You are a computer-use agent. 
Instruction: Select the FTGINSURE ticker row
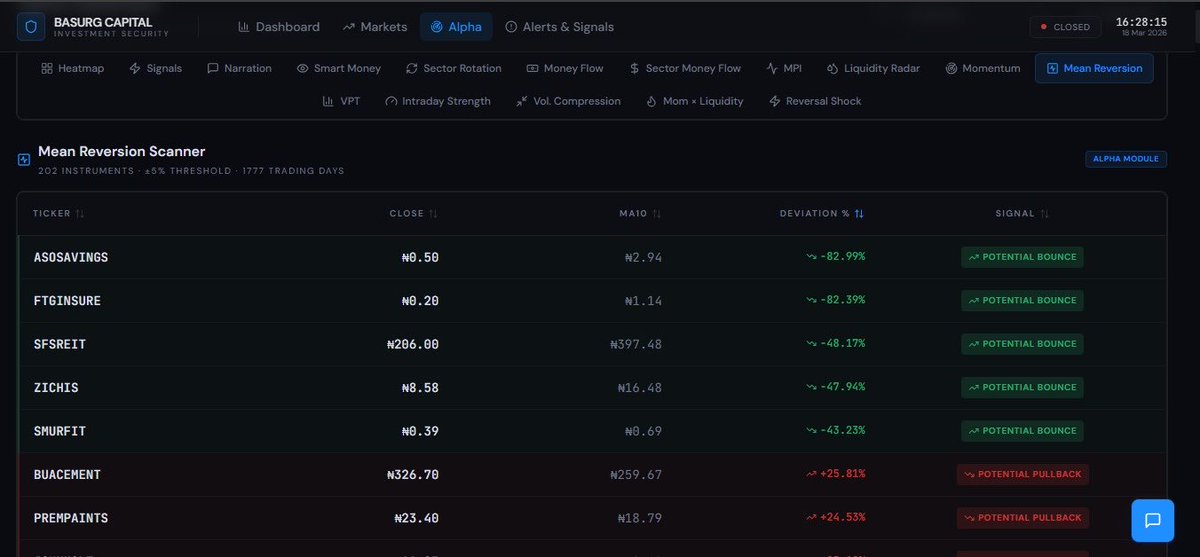(x=592, y=301)
